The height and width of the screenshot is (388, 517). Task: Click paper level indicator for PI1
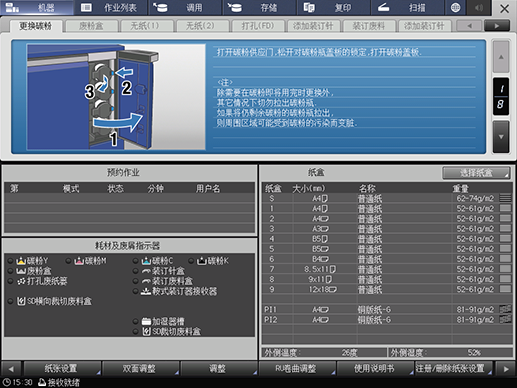506,309
